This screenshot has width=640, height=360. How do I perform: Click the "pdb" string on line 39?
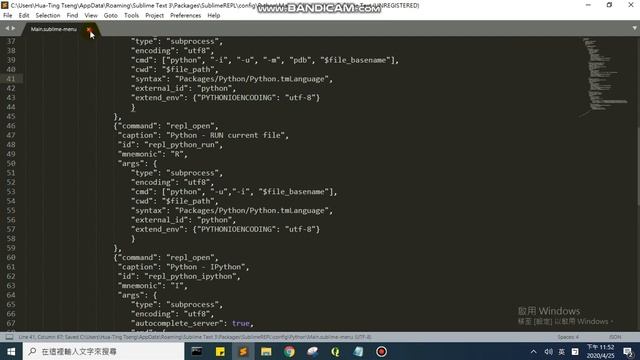(x=300, y=60)
